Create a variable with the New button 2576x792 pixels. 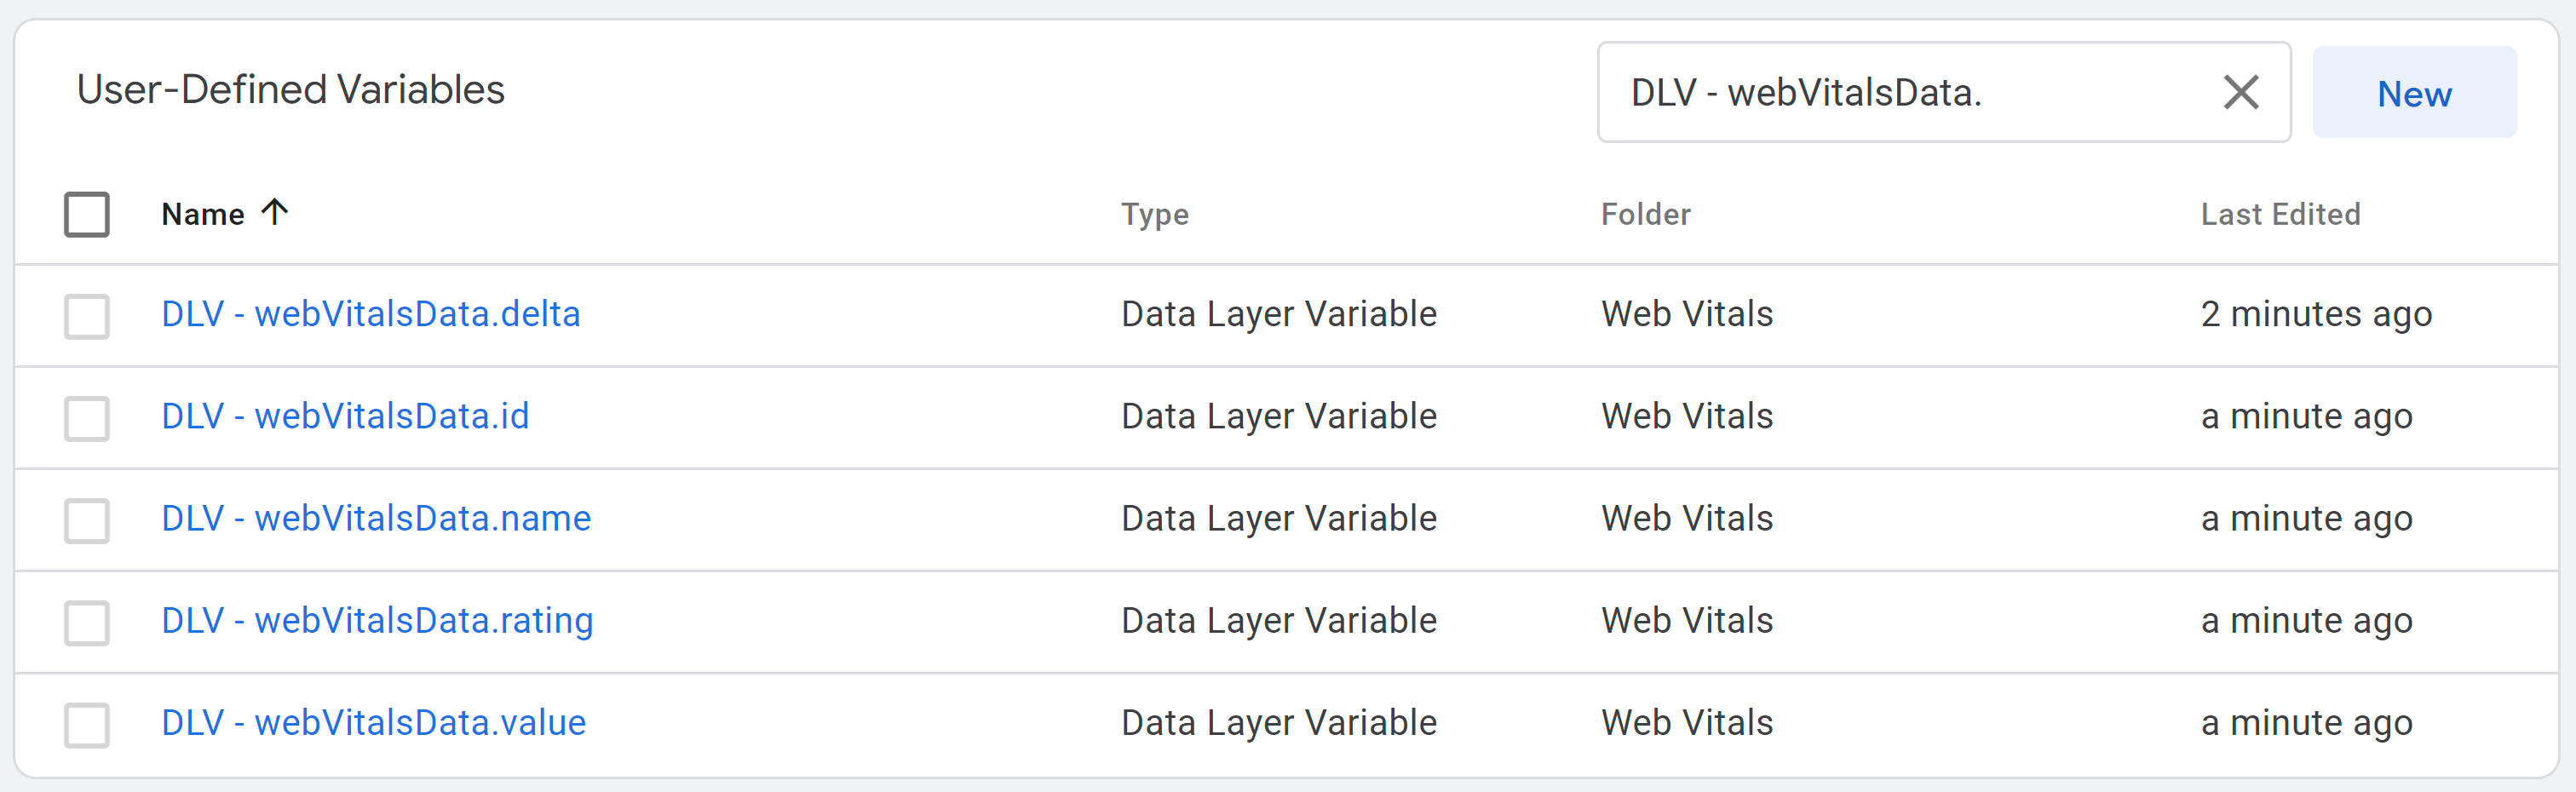[2414, 93]
